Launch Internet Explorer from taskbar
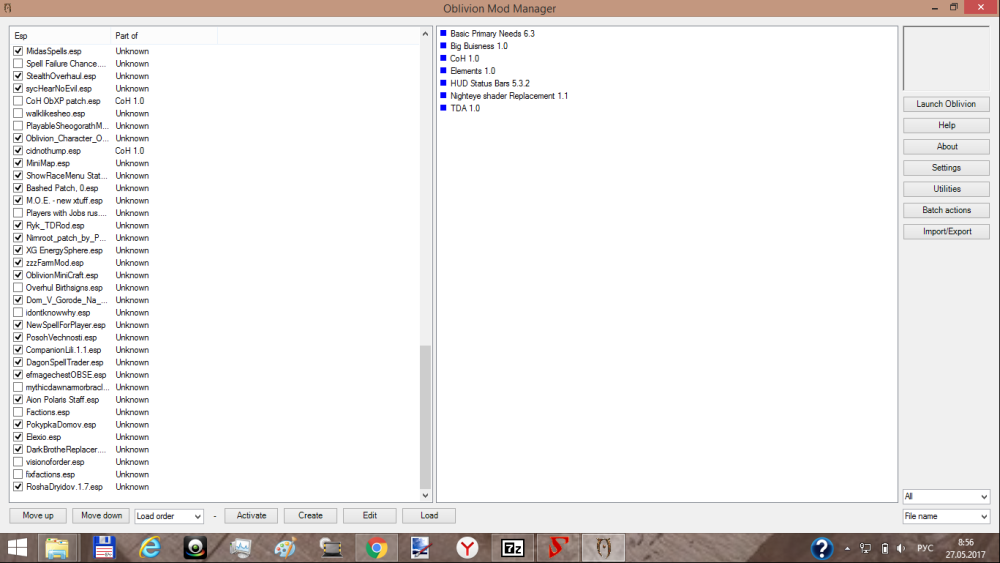Screen dimensions: 1000x563 [x=150, y=548]
